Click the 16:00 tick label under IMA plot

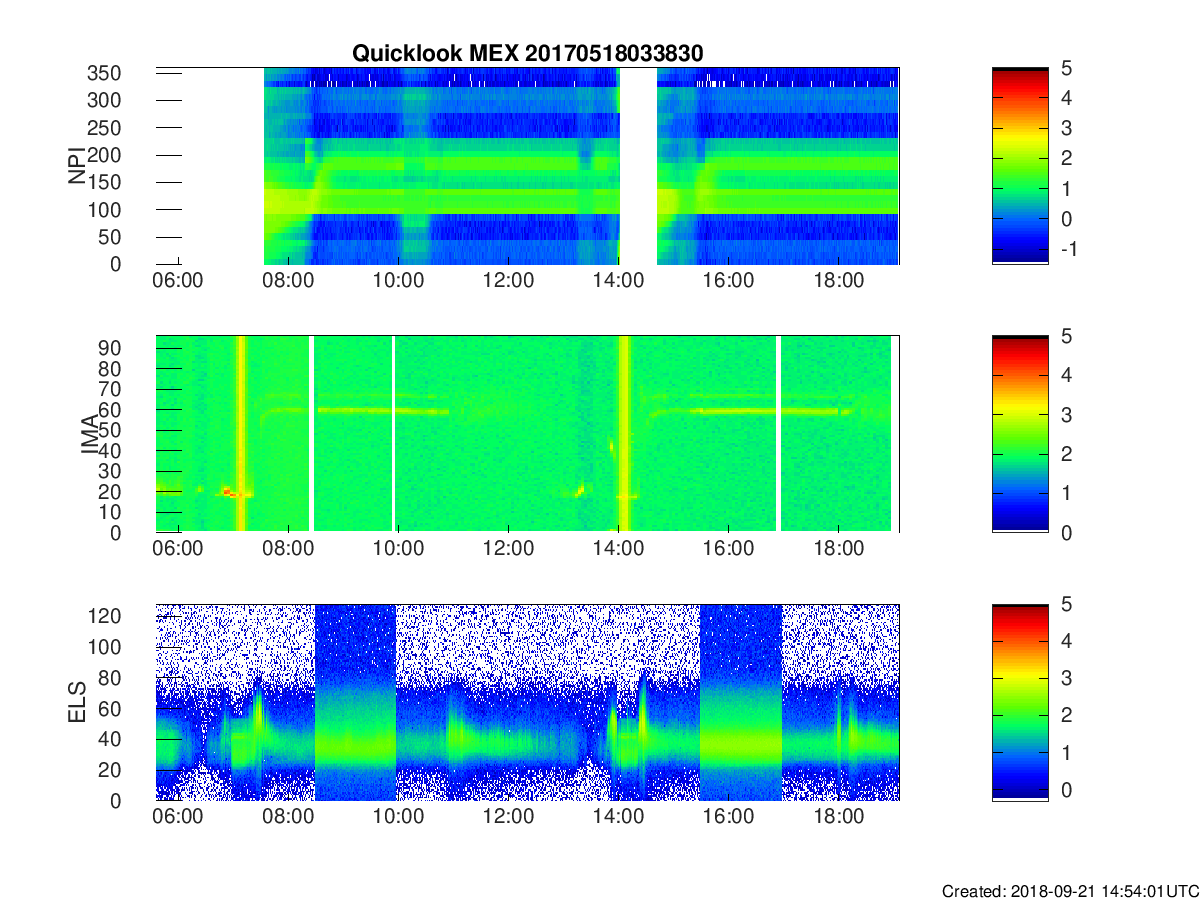729,549
